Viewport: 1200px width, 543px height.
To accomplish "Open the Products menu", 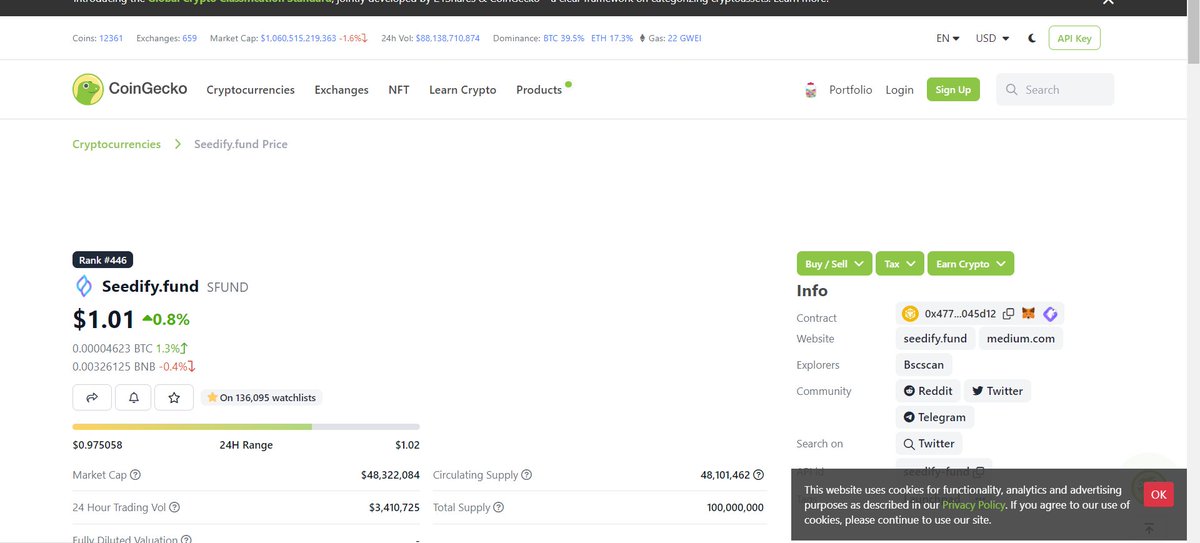I will point(539,90).
